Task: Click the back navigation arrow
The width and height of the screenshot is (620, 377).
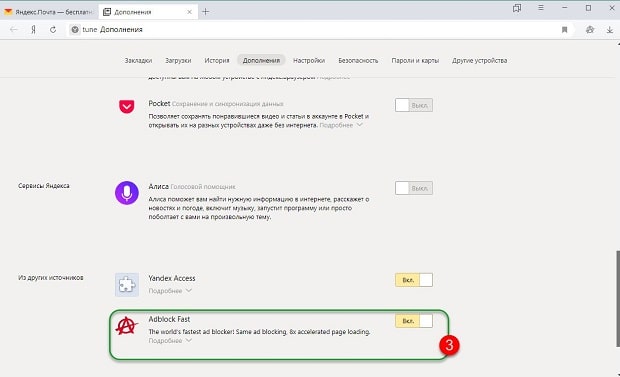Action: (14, 30)
